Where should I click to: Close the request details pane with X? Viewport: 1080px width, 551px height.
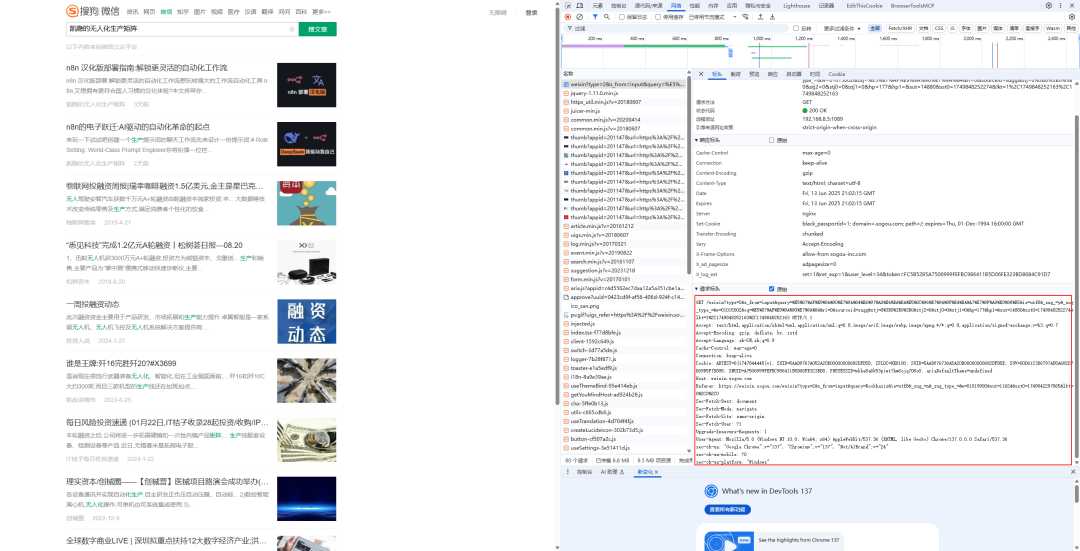(700, 74)
